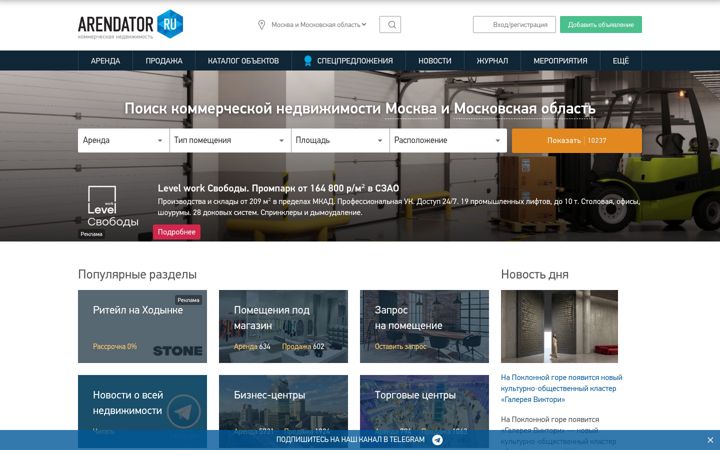Expand the Аренда deal type dropdown
The image size is (720, 450).
(123, 141)
